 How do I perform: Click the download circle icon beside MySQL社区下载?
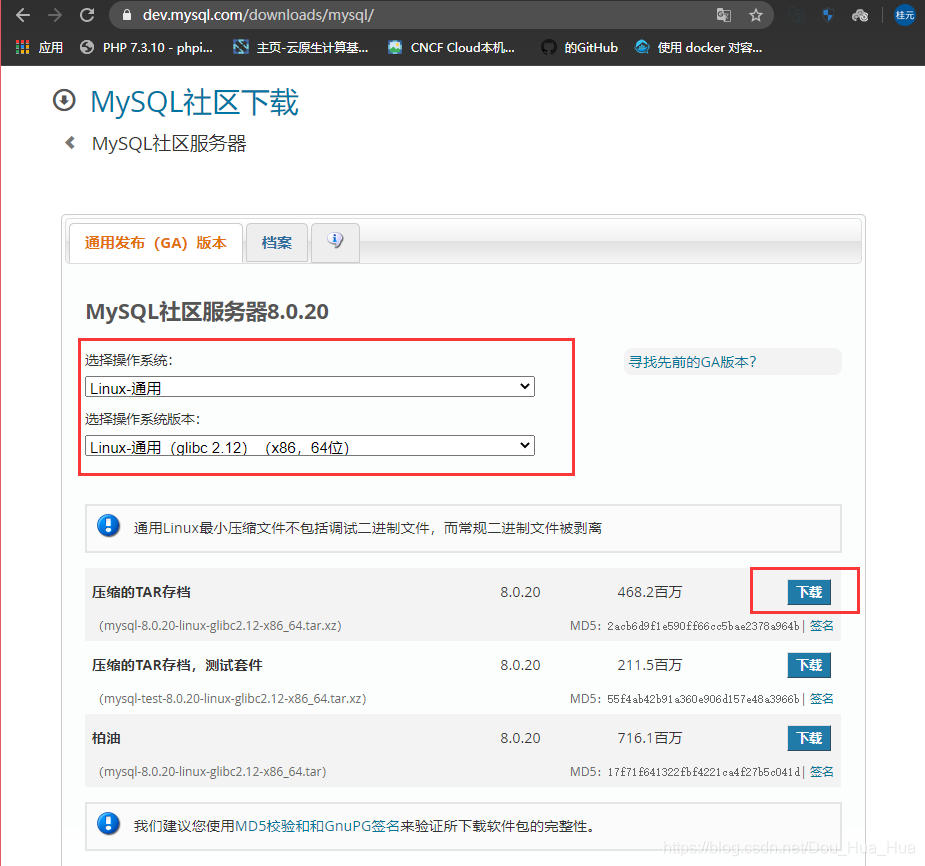(x=64, y=100)
